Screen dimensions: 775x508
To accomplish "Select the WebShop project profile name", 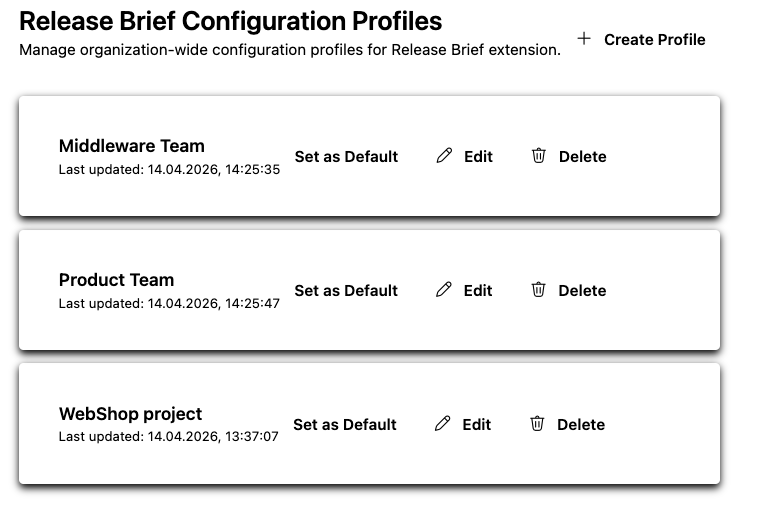I will 130,414.
